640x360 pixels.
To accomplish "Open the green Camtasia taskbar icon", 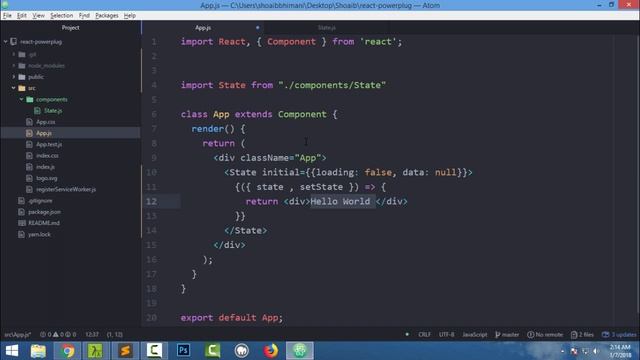I will [x=212, y=351].
